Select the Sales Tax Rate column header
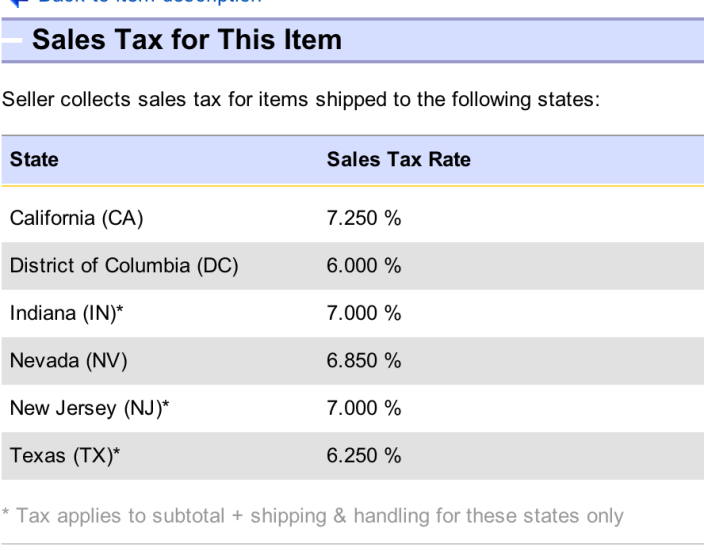The width and height of the screenshot is (704, 551). 399,159
